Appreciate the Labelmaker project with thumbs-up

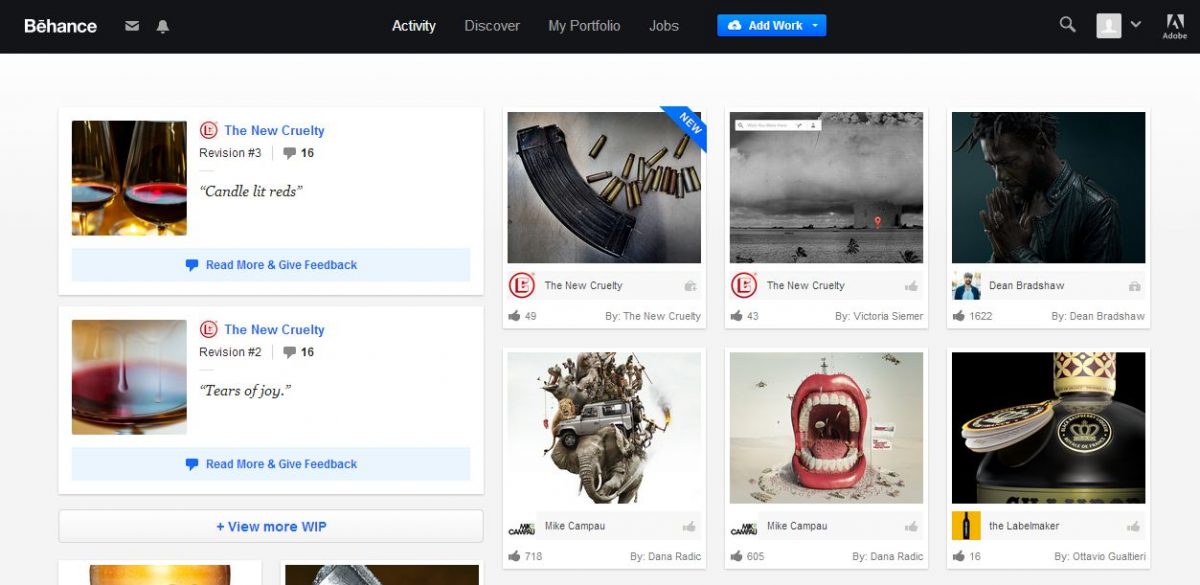(1134, 526)
